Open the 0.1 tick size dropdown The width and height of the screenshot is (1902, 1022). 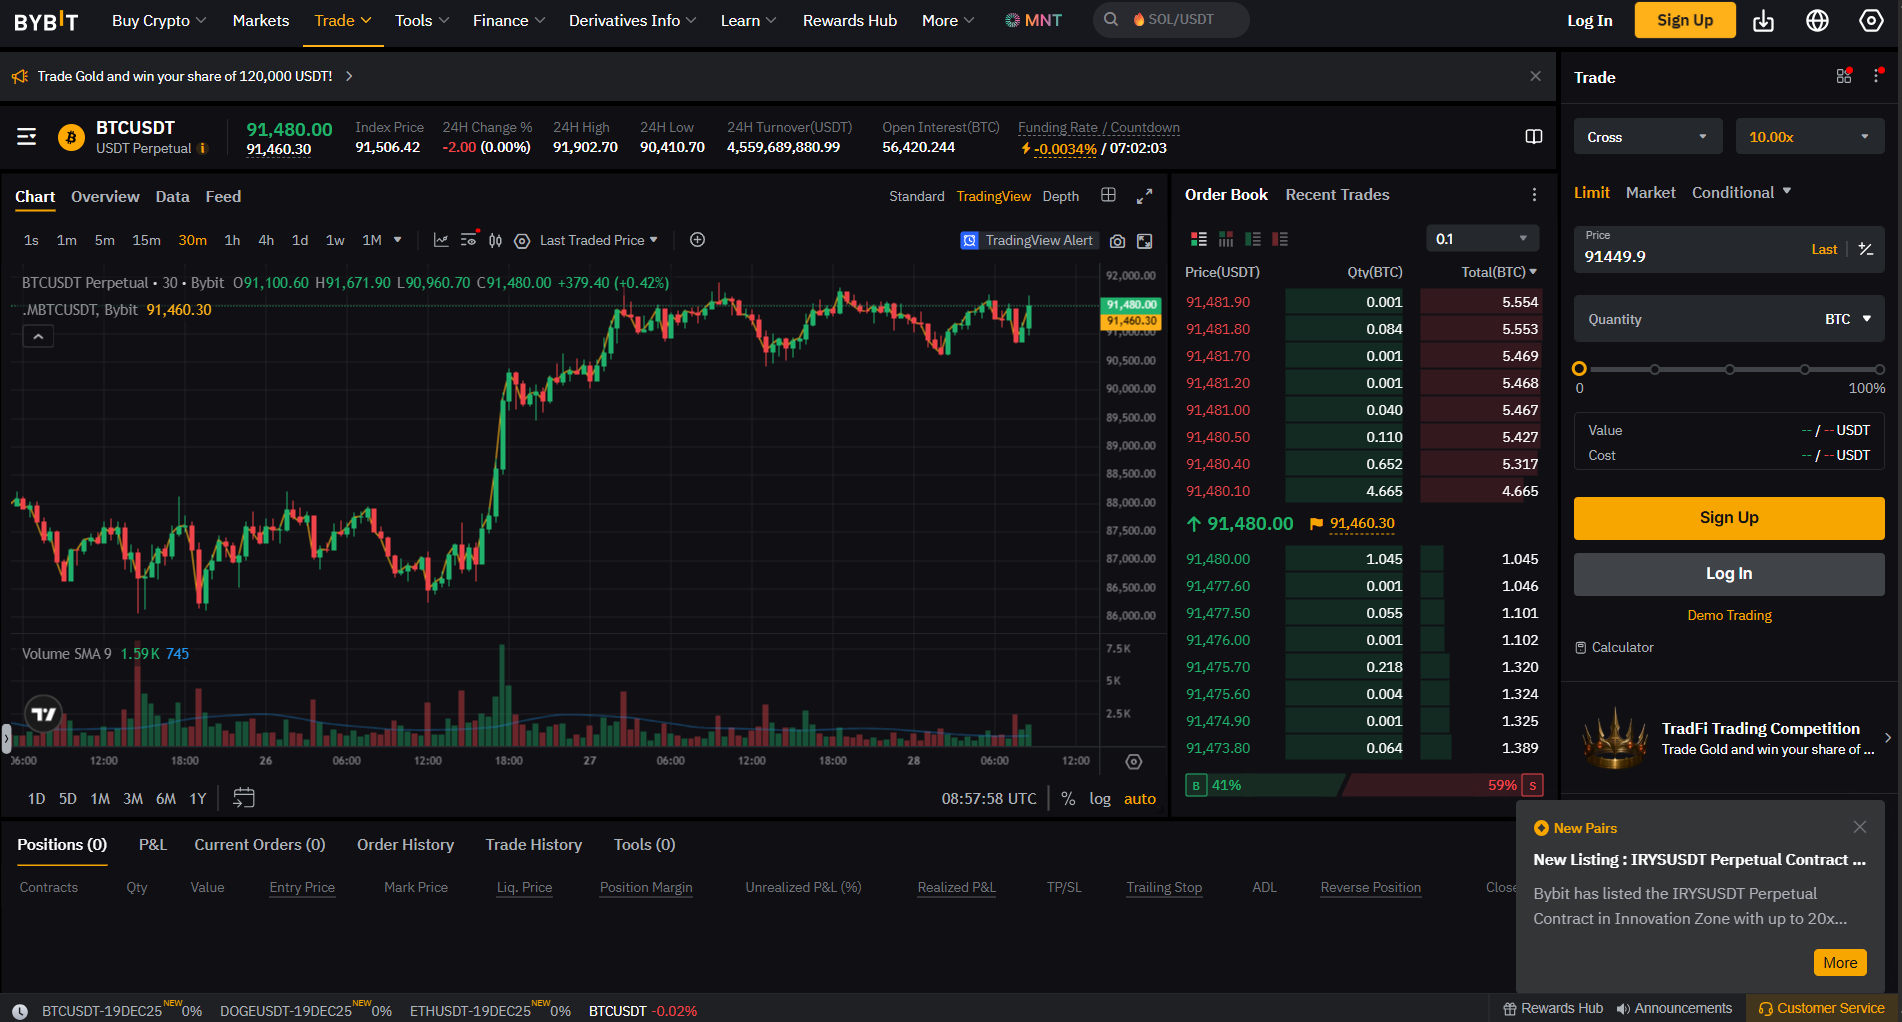pyautogui.click(x=1482, y=238)
